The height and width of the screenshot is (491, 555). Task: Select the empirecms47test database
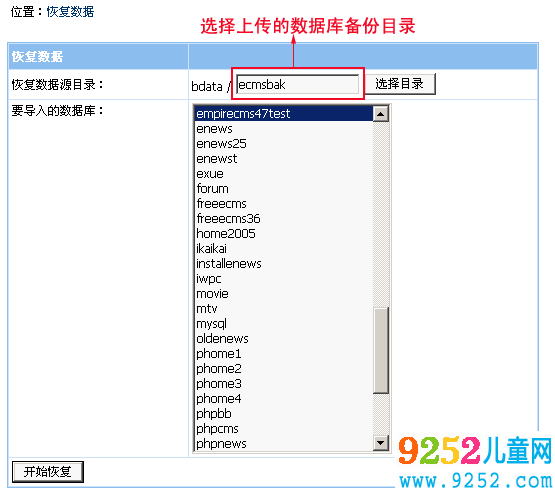(284, 114)
